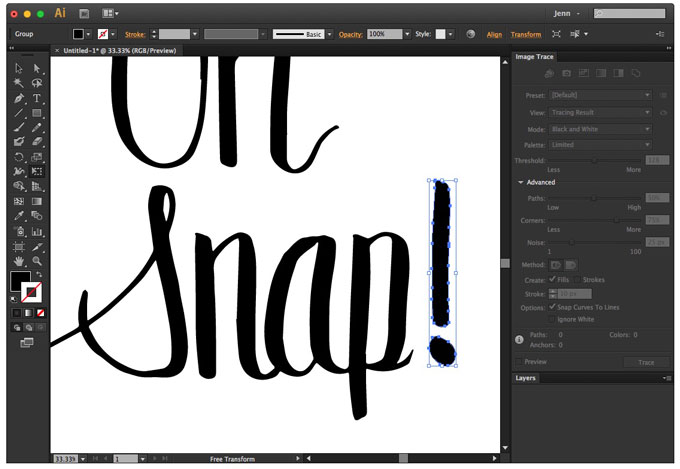Click the Noise slider handle
Image resolution: width=680 pixels, height=469 pixels.
click(x=572, y=243)
